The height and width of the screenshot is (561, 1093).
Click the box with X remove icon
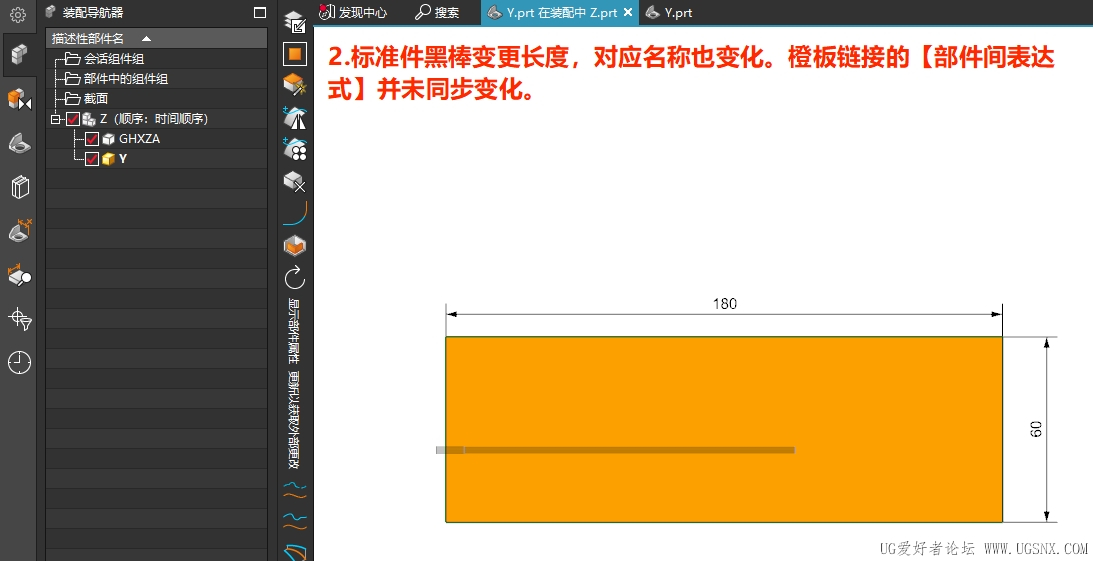[x=295, y=181]
